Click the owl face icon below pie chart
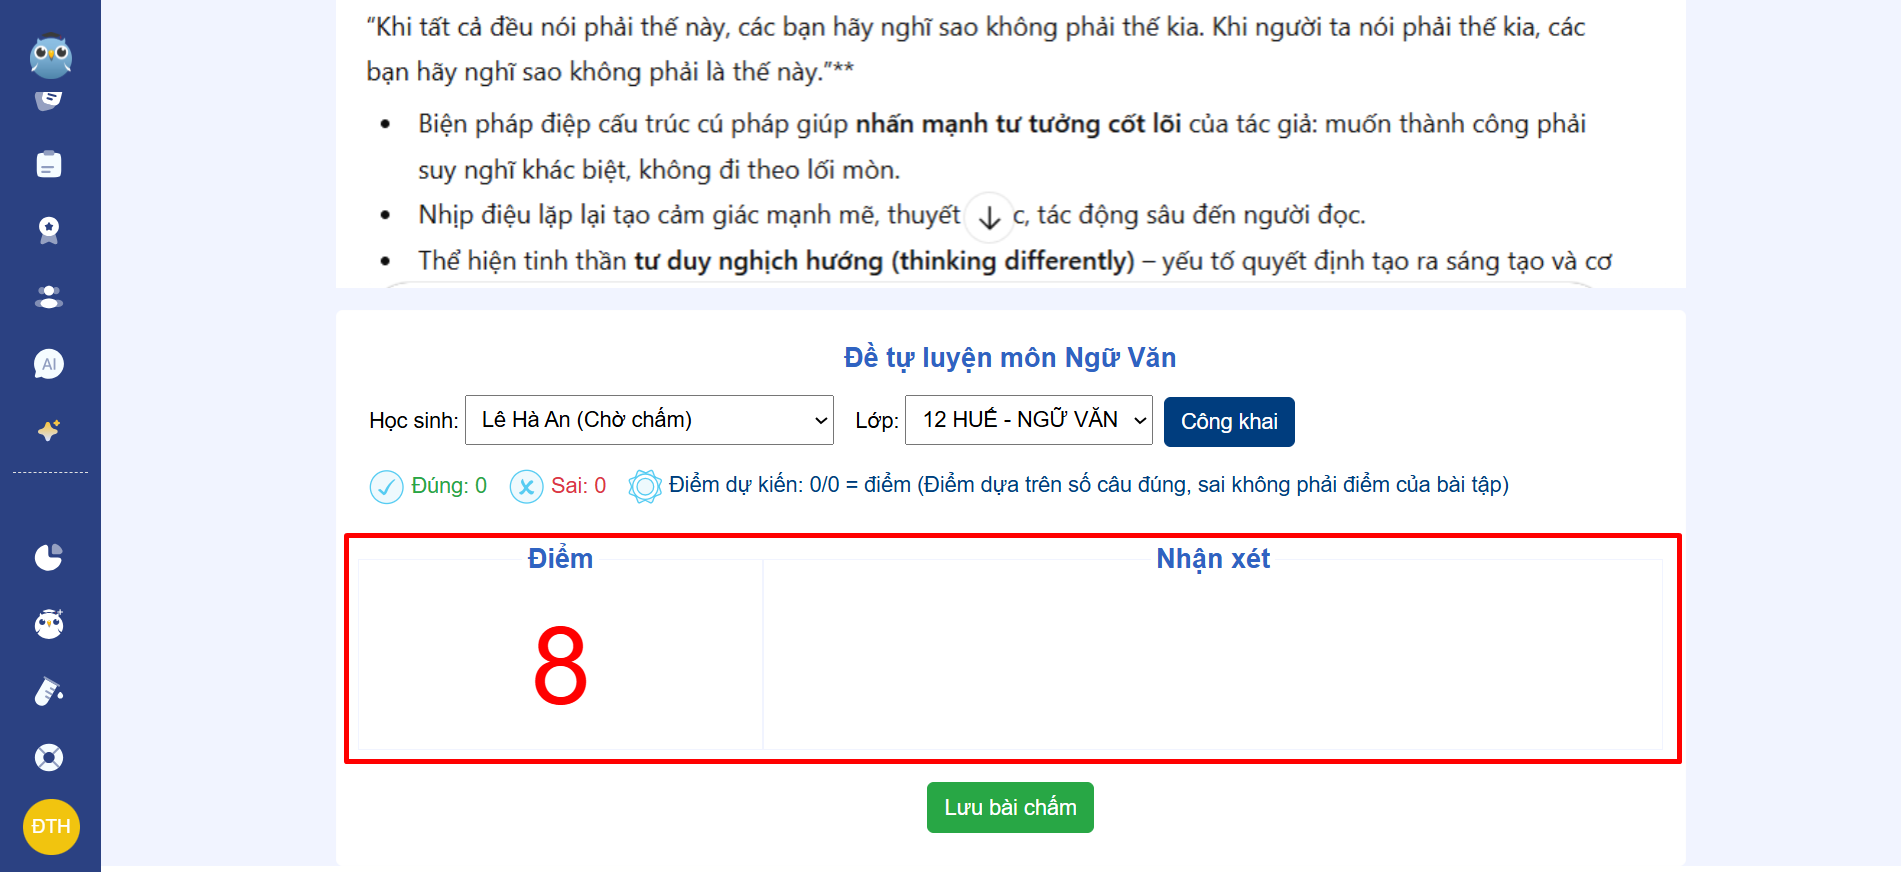Image resolution: width=1901 pixels, height=872 pixels. [49, 624]
